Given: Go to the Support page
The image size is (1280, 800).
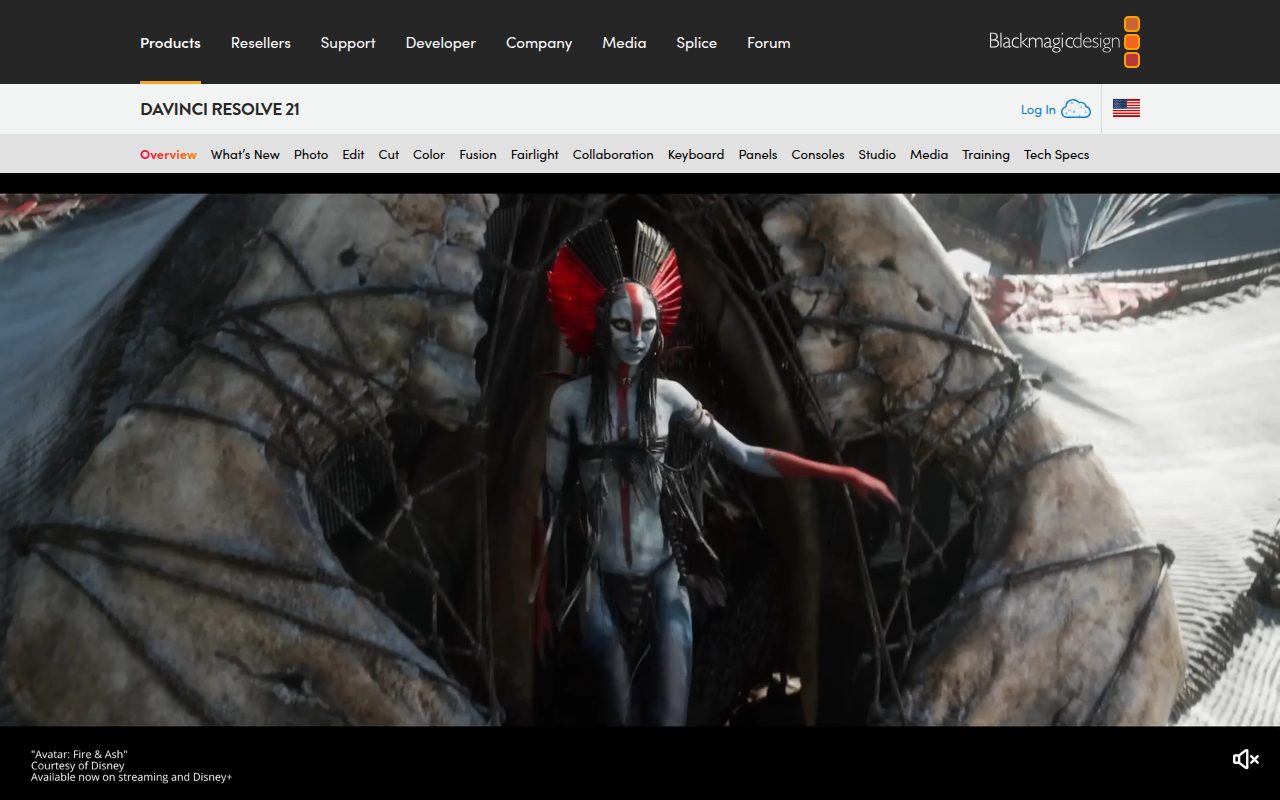Looking at the screenshot, I should tap(348, 43).
